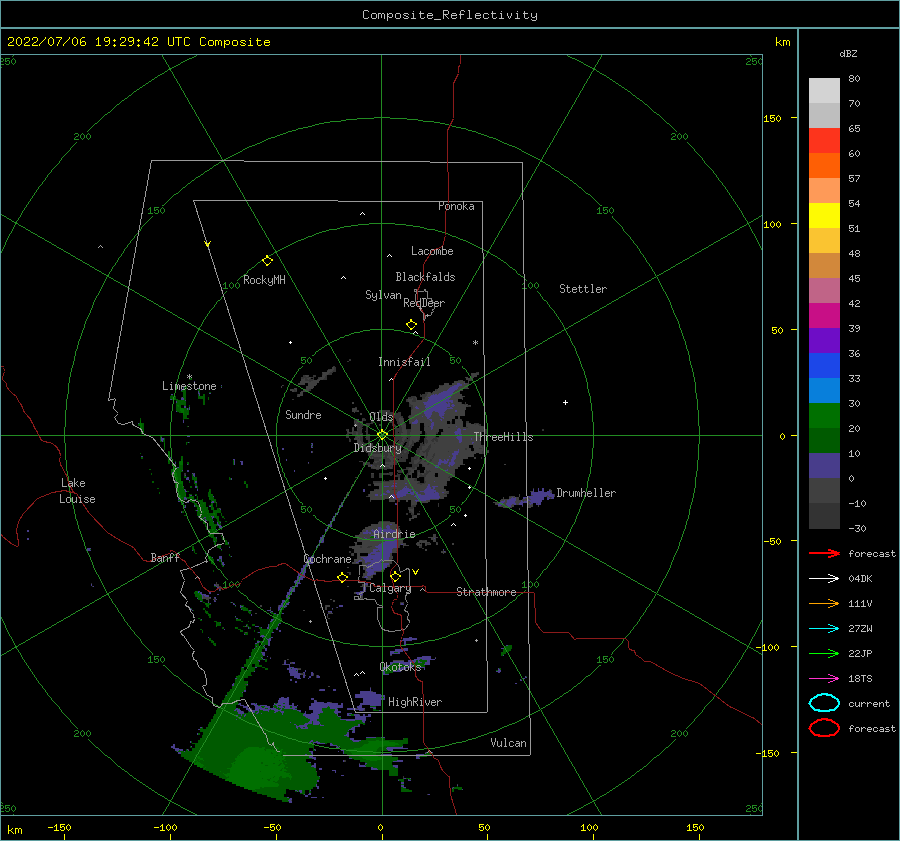Image resolution: width=900 pixels, height=841 pixels.
Task: Click the purple 39-36 dBZ swatch
Action: point(824,341)
